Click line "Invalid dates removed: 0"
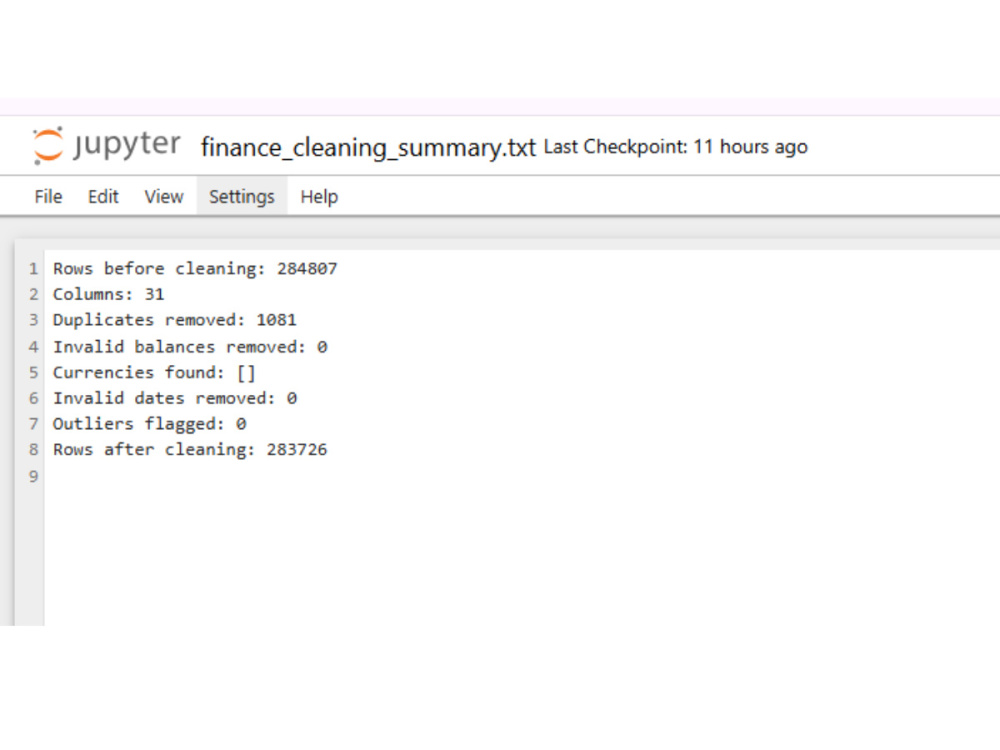 click(x=175, y=398)
